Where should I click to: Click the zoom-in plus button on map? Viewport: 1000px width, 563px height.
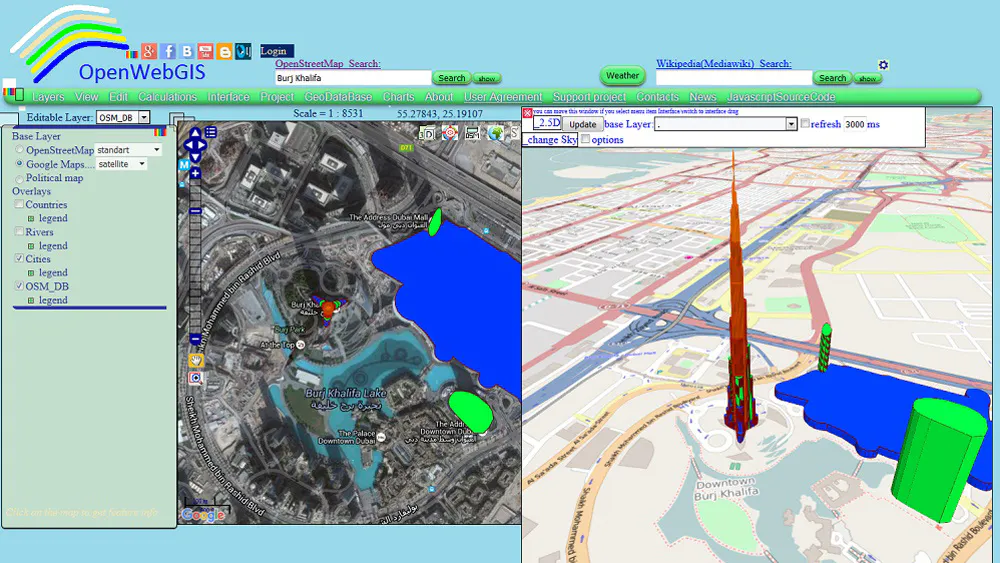tap(195, 174)
